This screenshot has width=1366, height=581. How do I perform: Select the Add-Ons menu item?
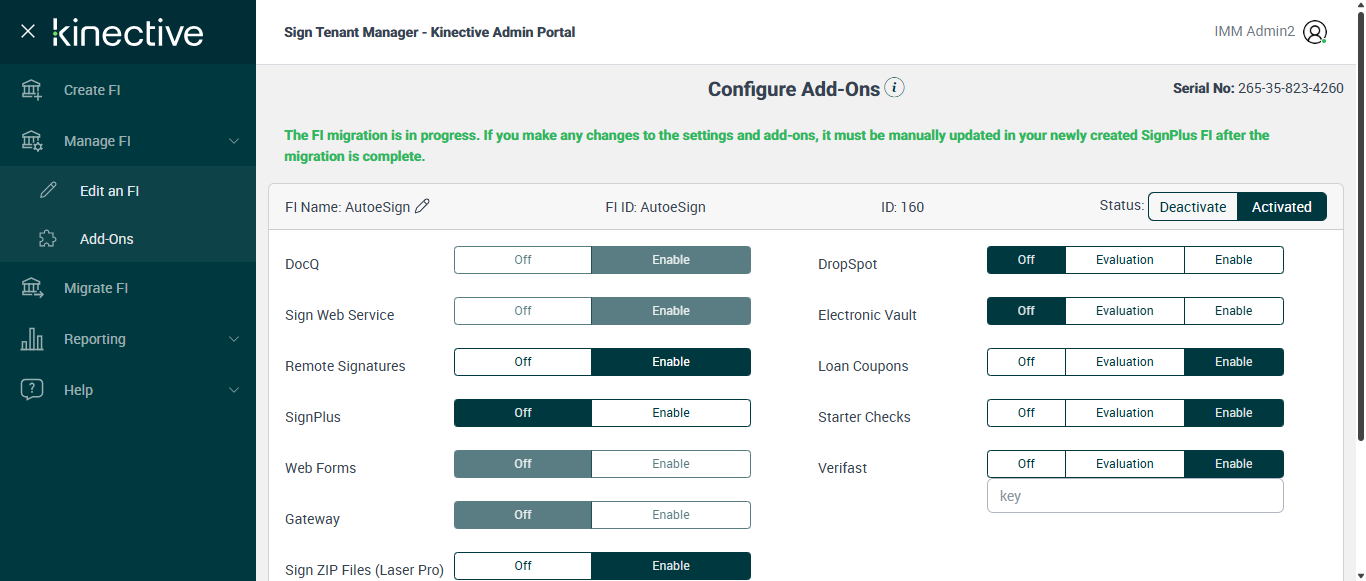[x=106, y=239]
